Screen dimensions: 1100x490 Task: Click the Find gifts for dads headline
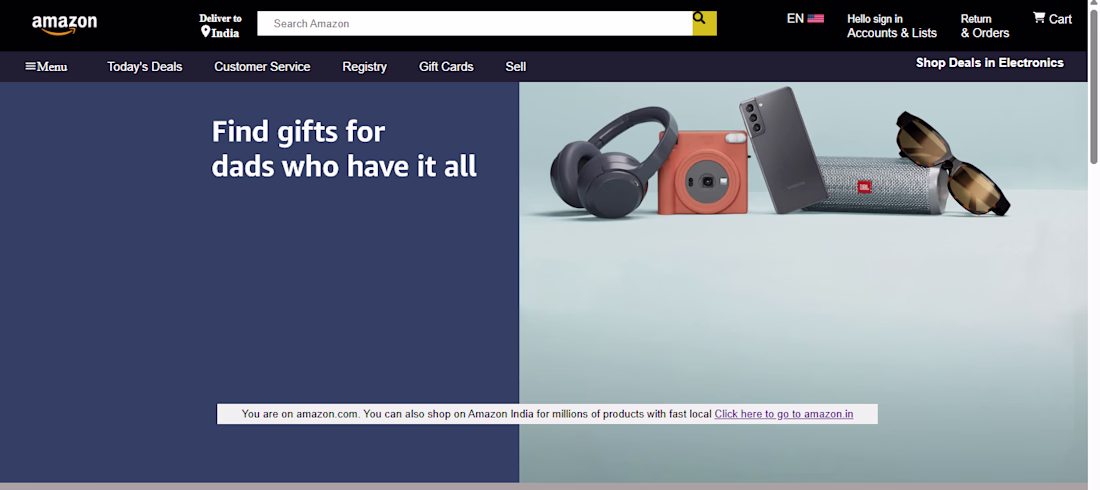point(344,149)
